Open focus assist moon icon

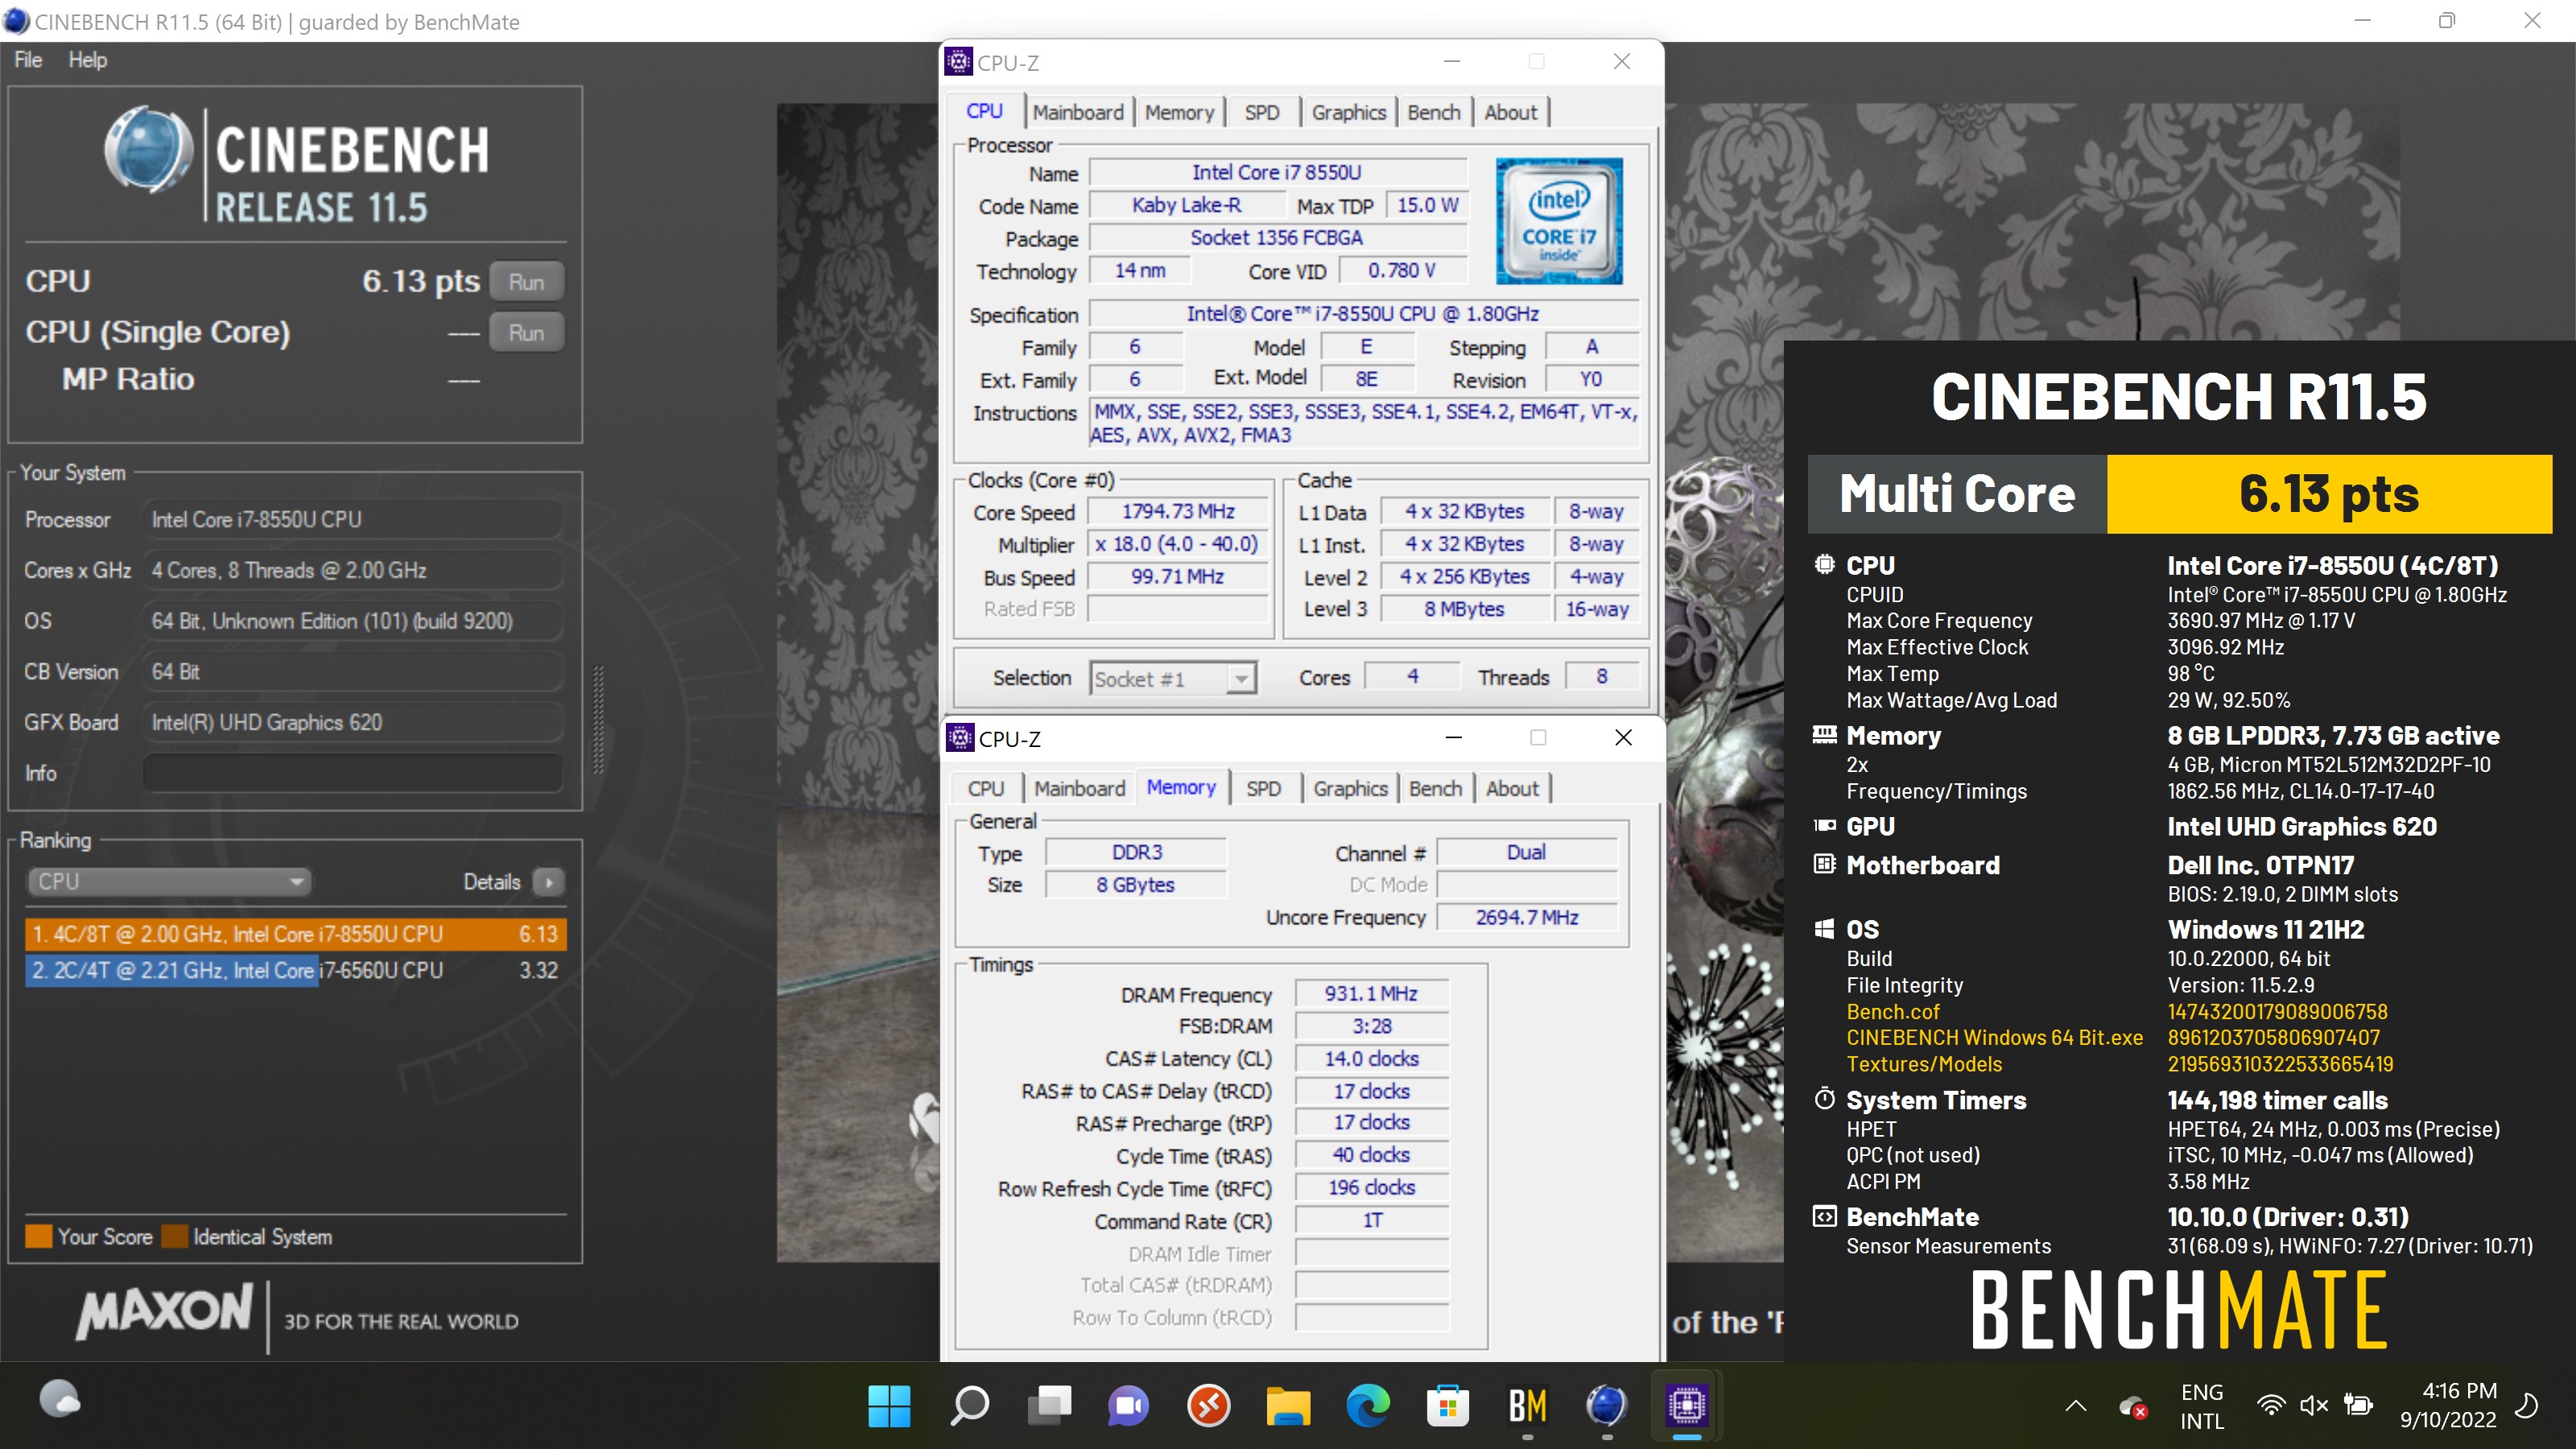click(2527, 1406)
